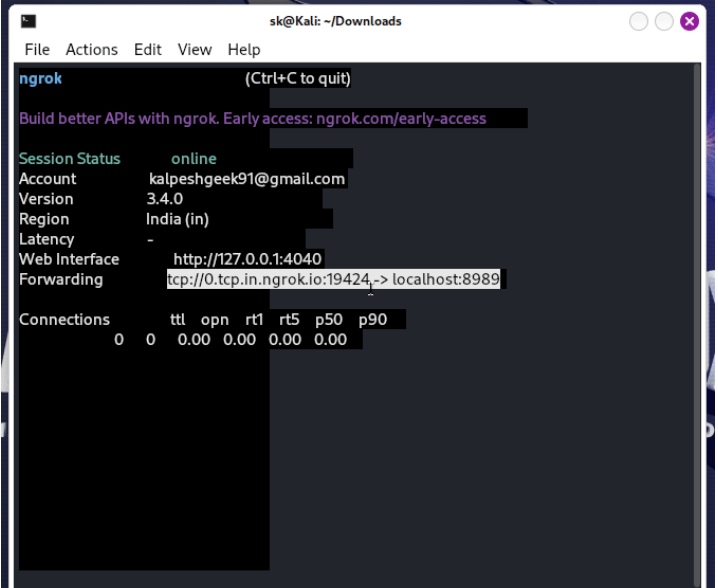Viewport: 718px width, 588px height.
Task: Click the '(Ctrl+C to quit)' text
Action: [x=298, y=78]
